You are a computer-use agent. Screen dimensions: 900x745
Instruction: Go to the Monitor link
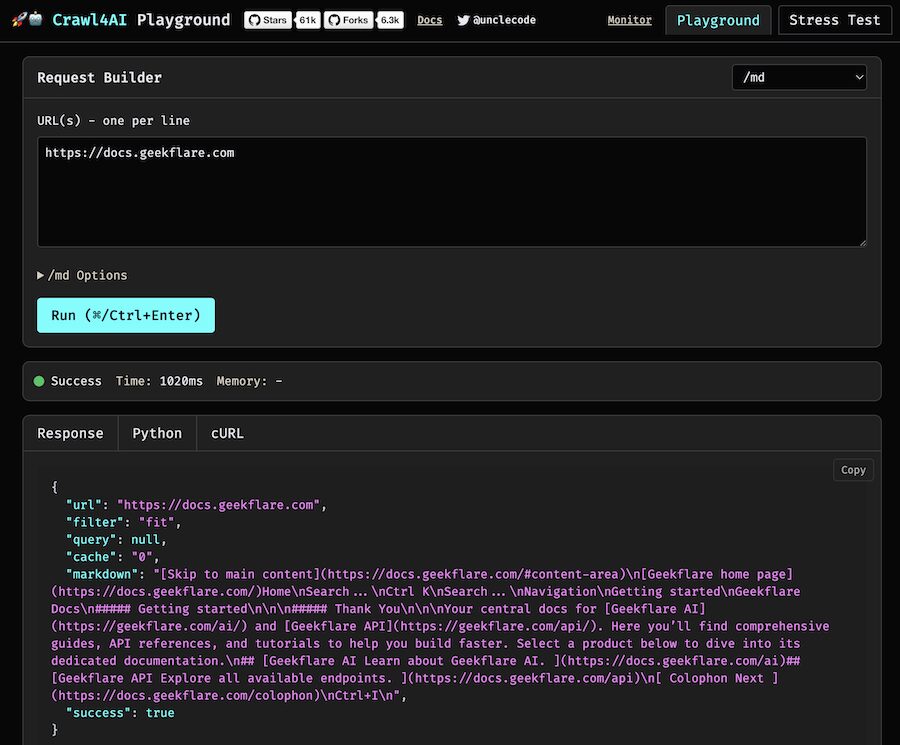click(629, 20)
